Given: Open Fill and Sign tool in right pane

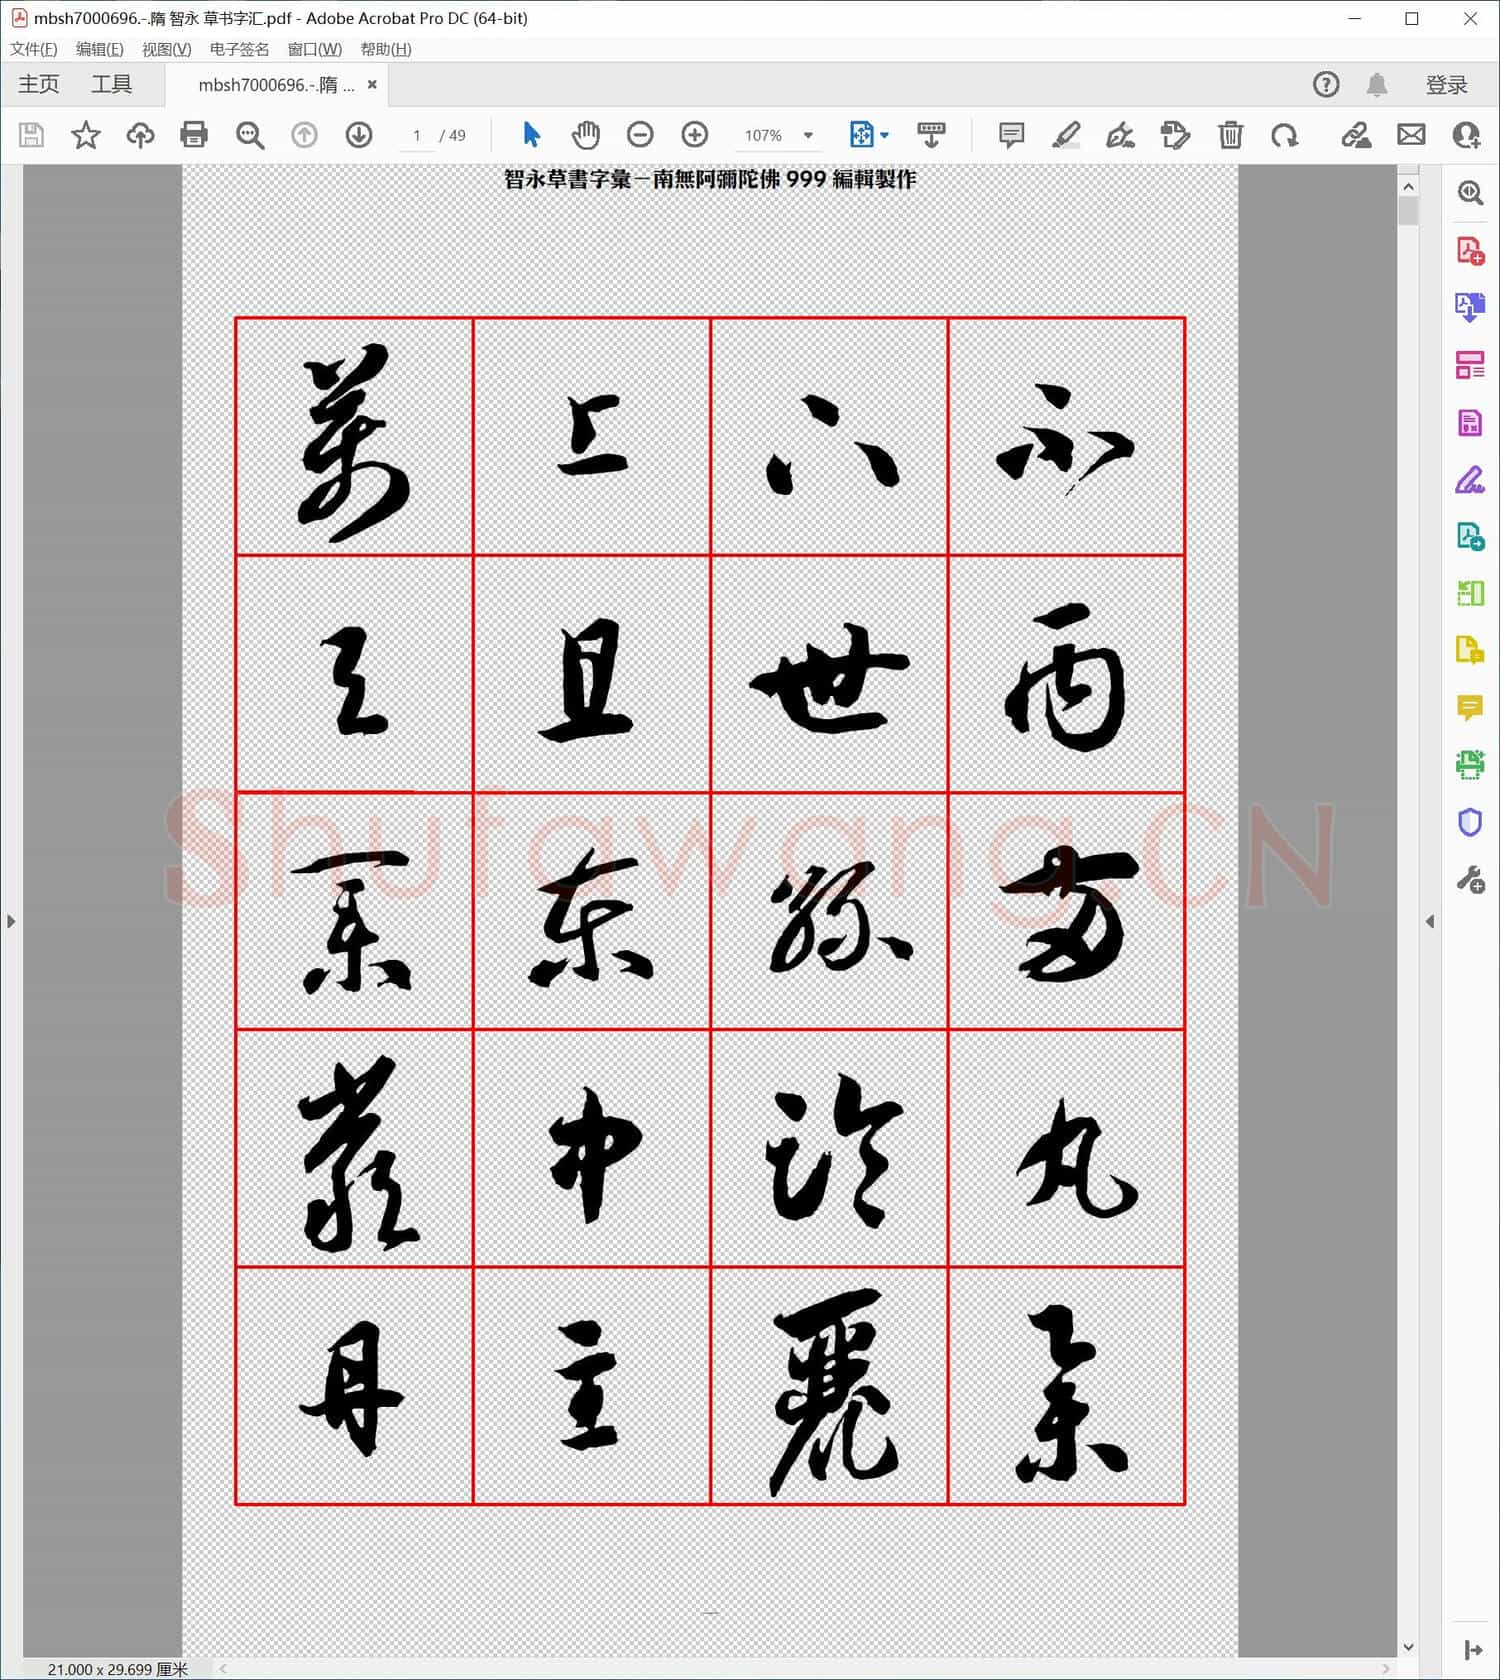Looking at the screenshot, I should click(x=1469, y=480).
